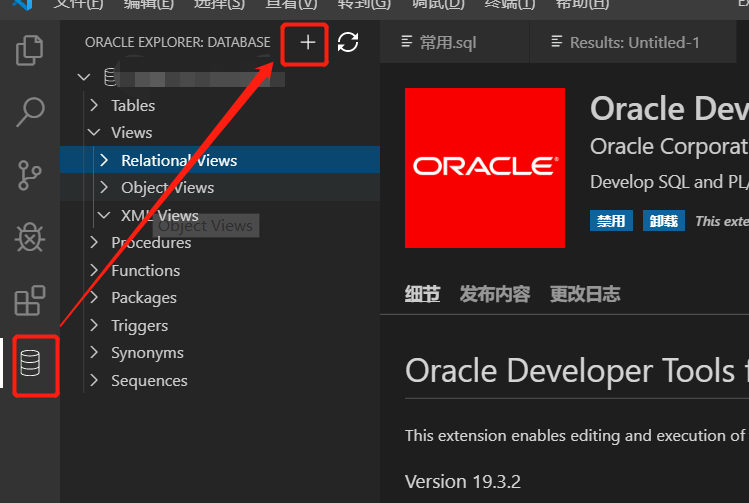Expand the Sequences node
The height and width of the screenshot is (503, 749).
(94, 380)
